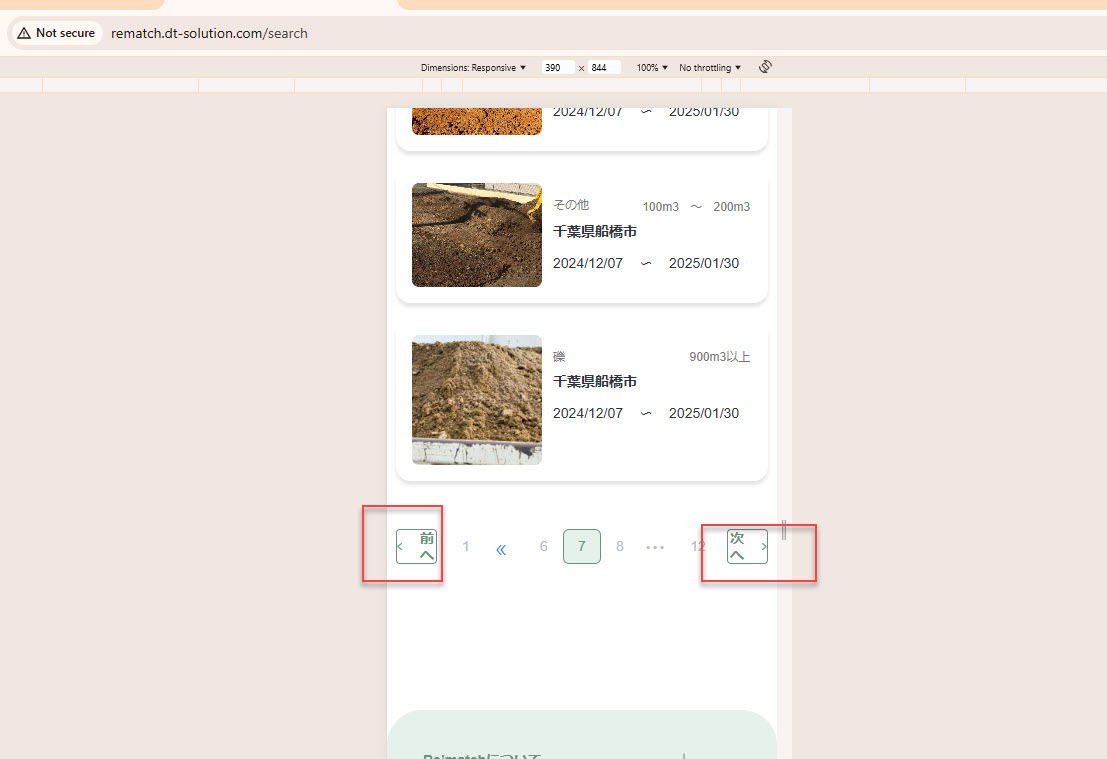The width and height of the screenshot is (1107, 759).
Task: Click the address bar URL rematch.dt-solution.com/search
Action: click(x=209, y=33)
